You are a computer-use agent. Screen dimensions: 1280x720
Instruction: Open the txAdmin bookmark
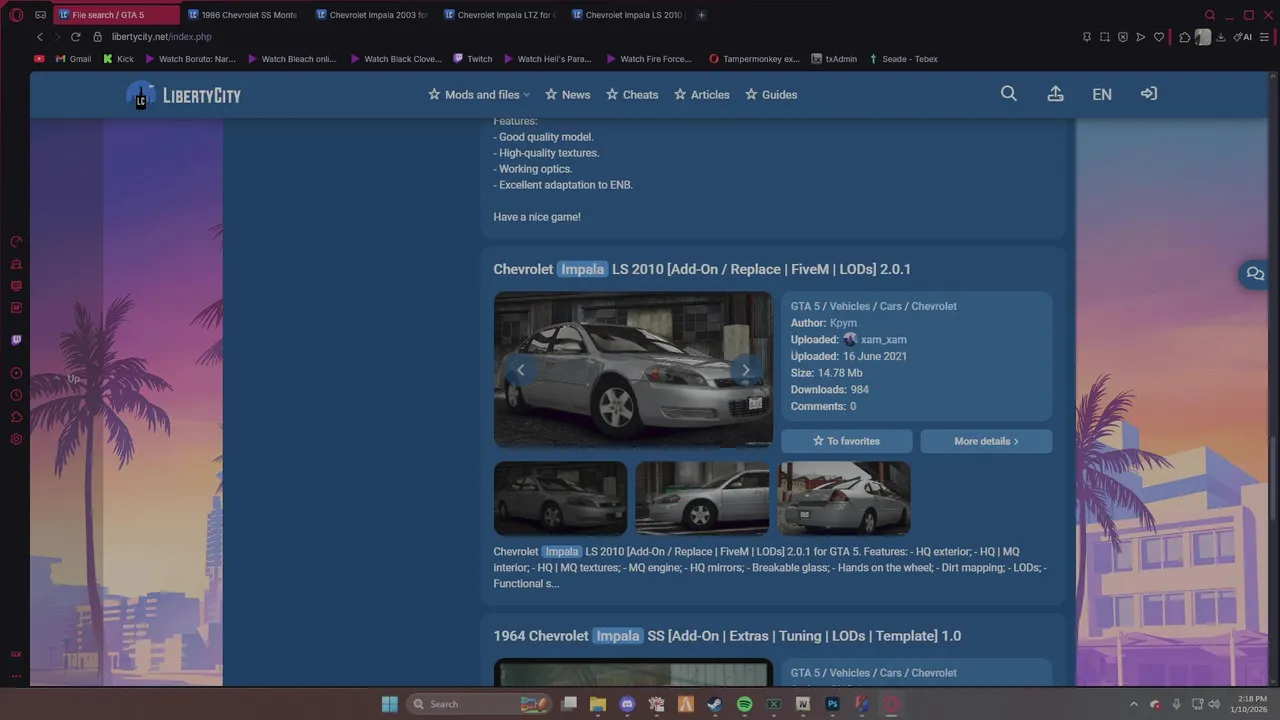pos(834,59)
